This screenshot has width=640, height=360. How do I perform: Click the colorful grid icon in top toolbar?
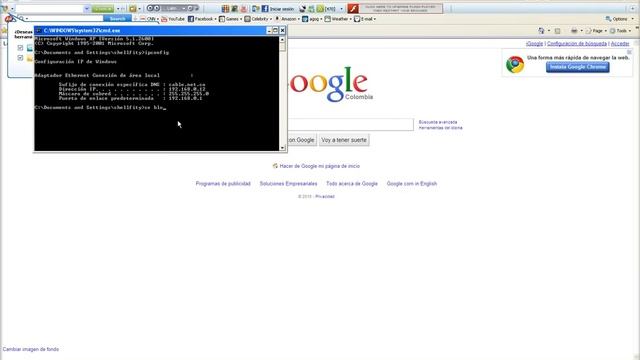(x=225, y=9)
